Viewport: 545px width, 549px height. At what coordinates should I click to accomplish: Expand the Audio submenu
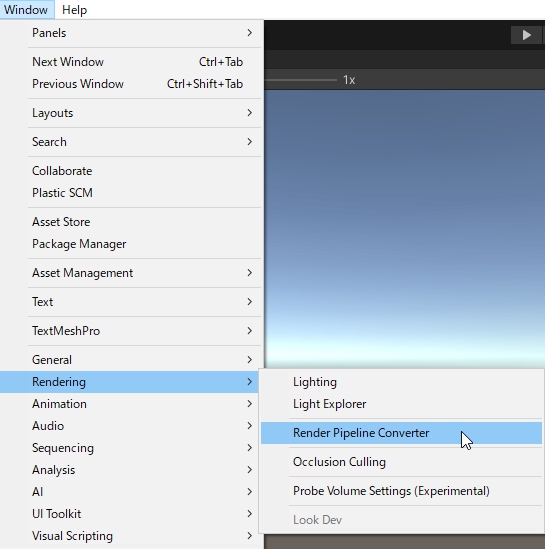(130, 426)
